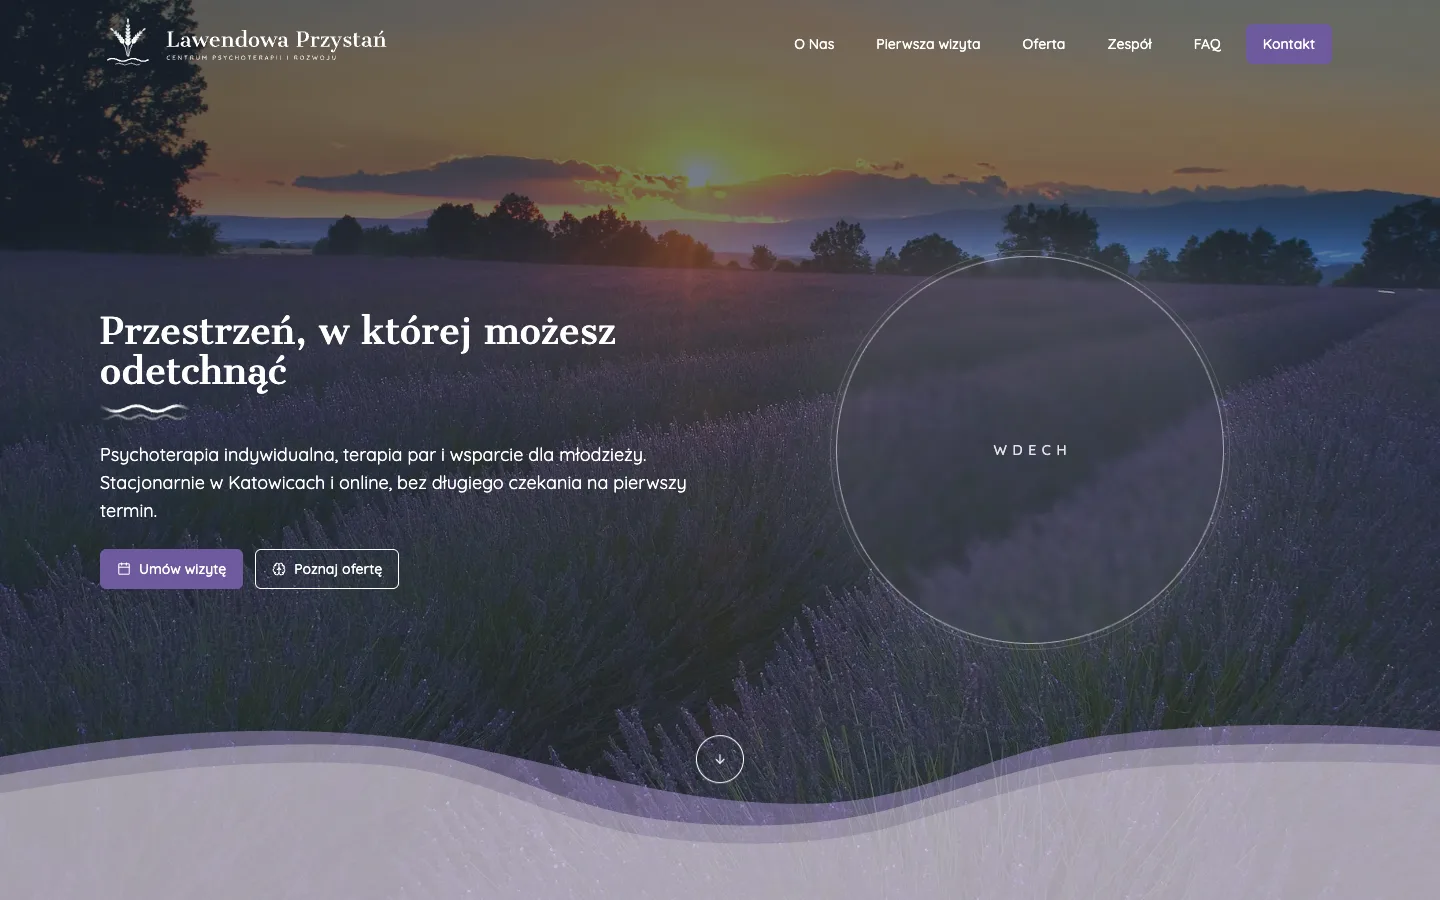The image size is (1440, 900).
Task: Click the icon in the Poznaj ofertę button
Action: 279,569
